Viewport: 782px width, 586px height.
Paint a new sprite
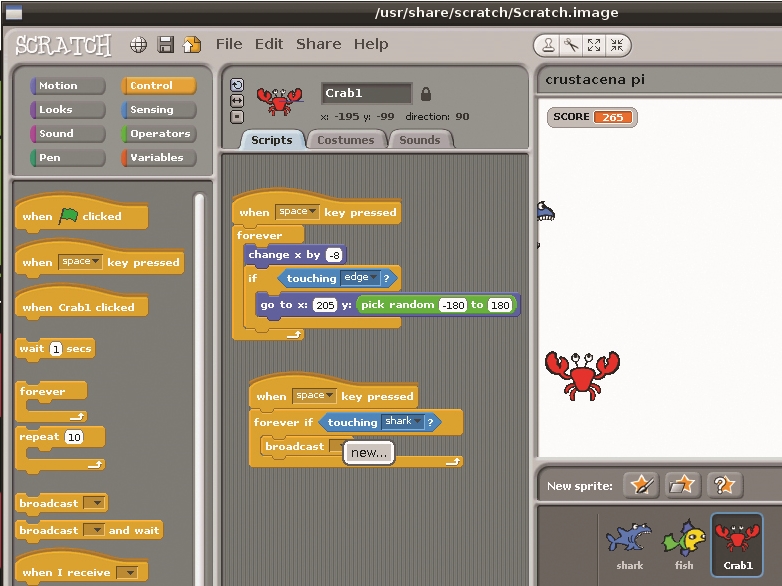[641, 485]
